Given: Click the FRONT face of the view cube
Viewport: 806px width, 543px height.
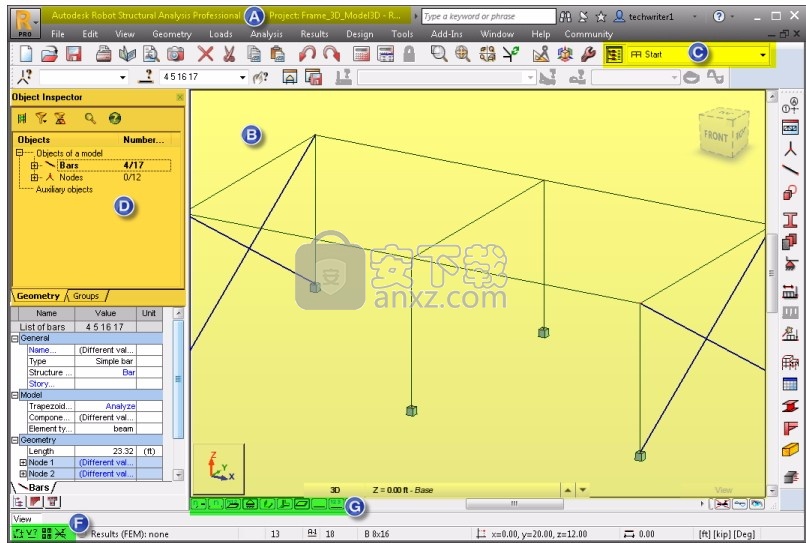Looking at the screenshot, I should tap(716, 136).
